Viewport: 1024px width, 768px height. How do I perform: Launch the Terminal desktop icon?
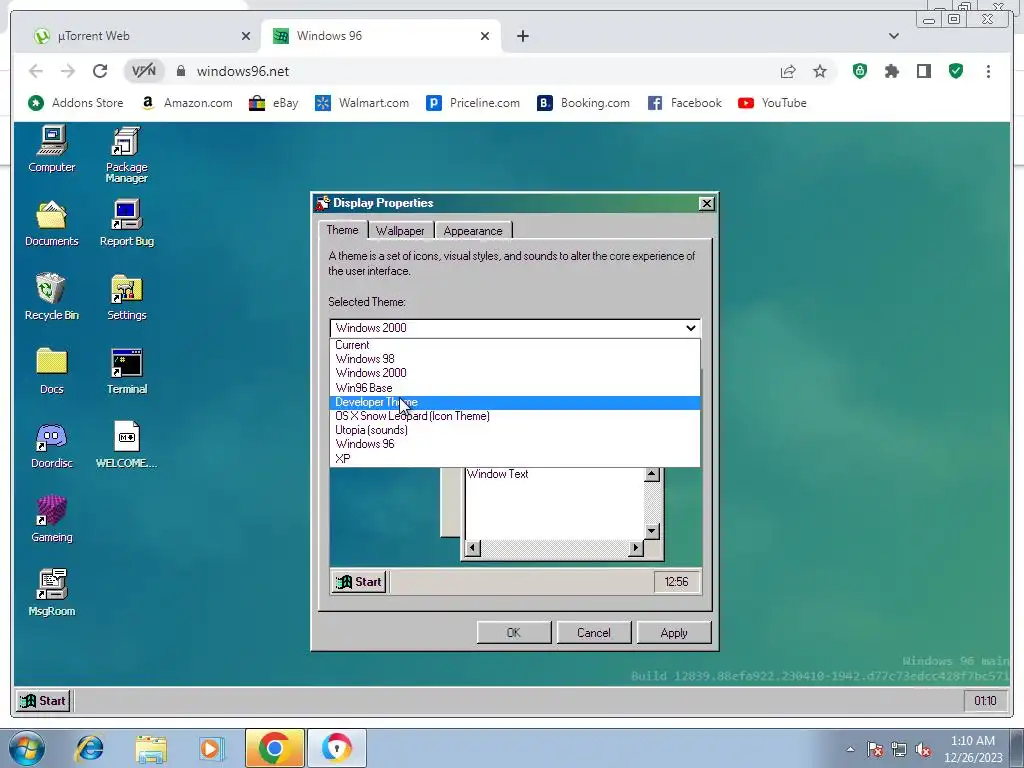tap(127, 371)
